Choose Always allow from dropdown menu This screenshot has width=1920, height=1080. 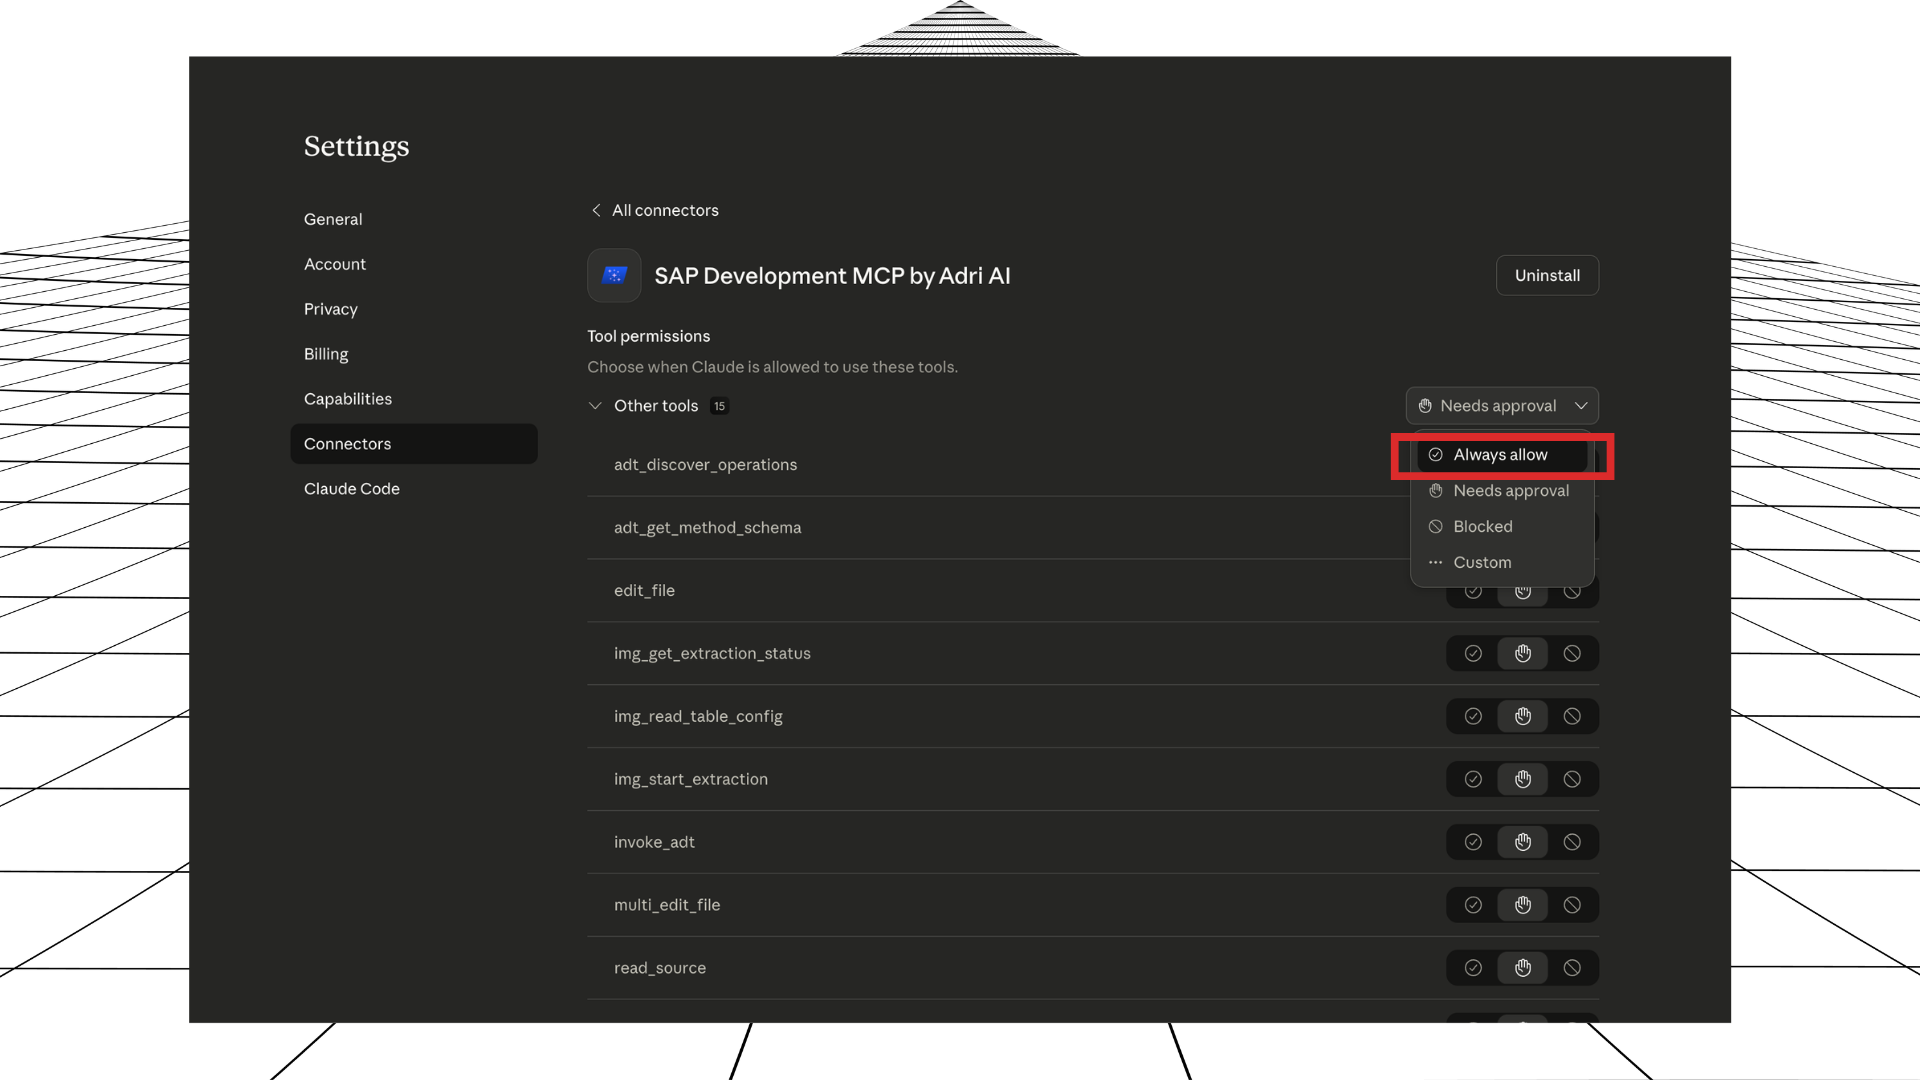1500,455
